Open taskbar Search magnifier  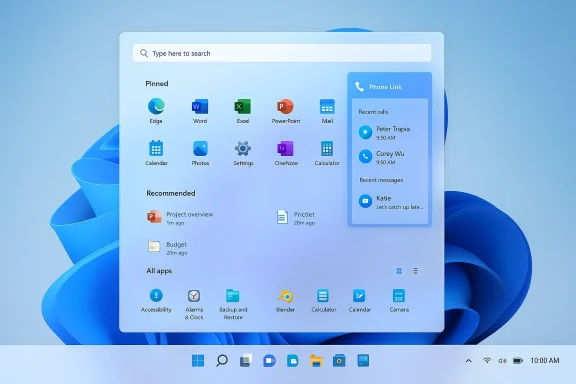point(222,360)
